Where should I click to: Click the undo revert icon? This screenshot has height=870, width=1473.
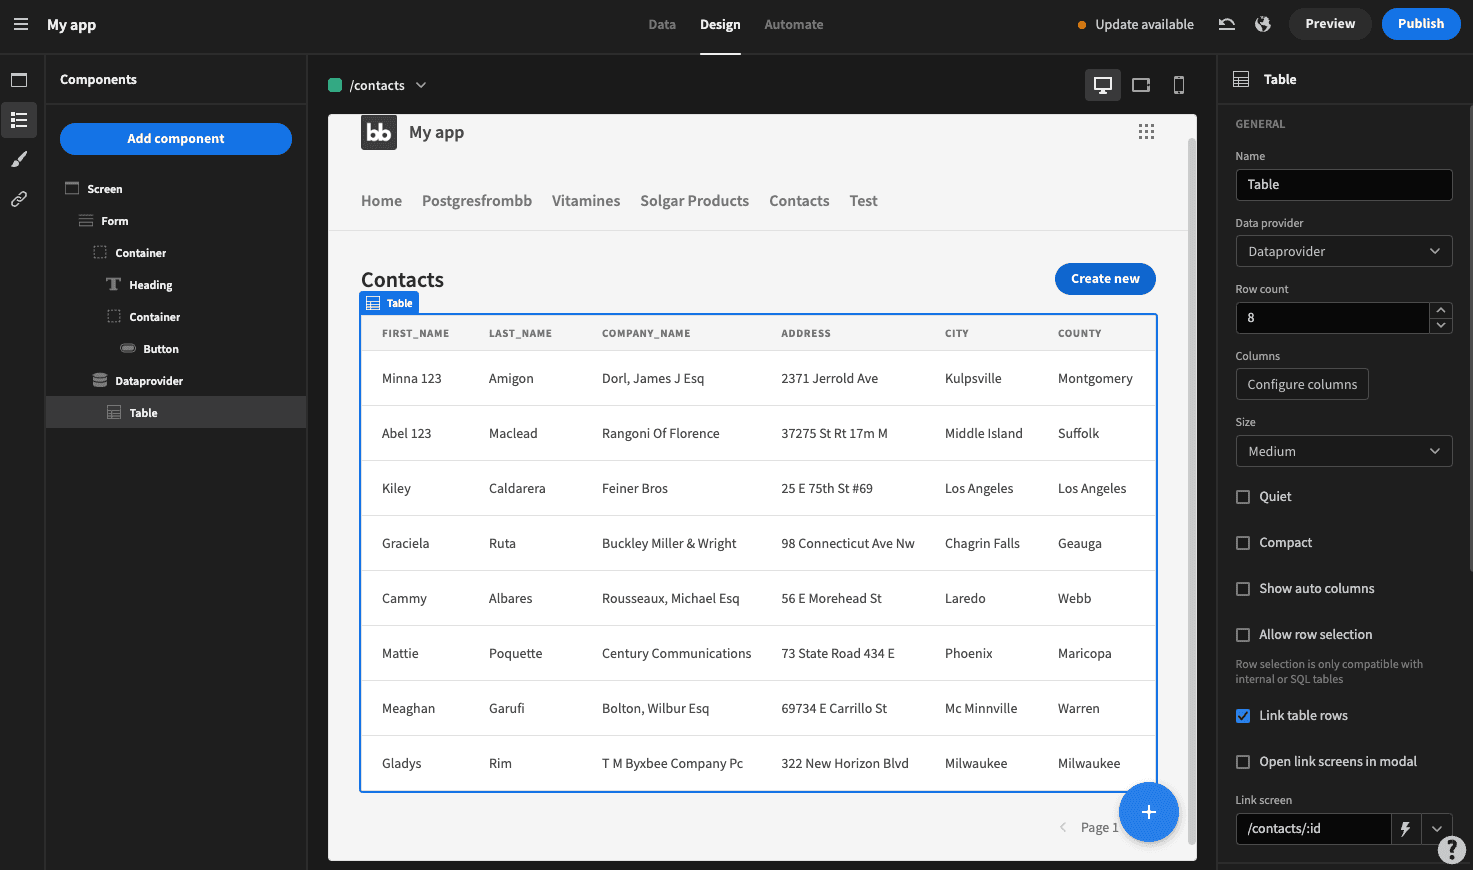coord(1227,24)
